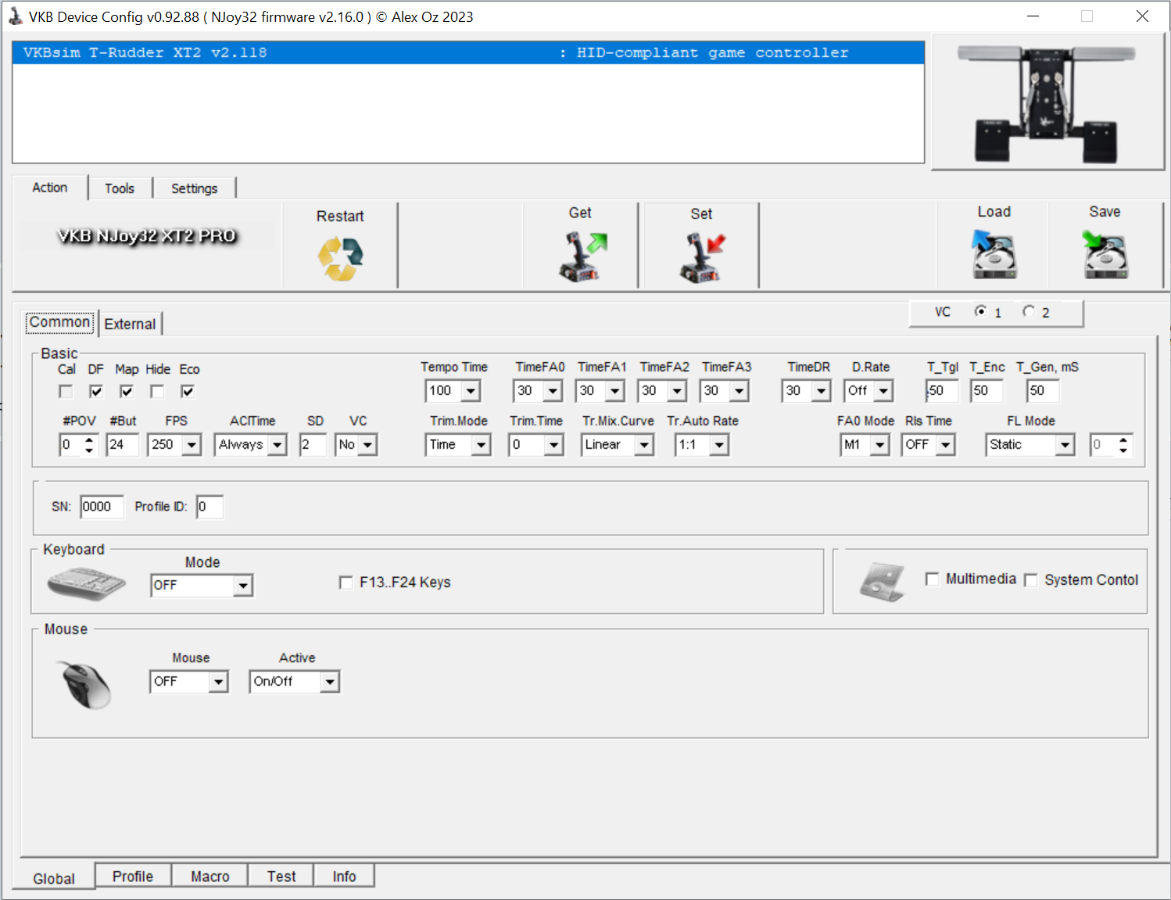Toggle the Cal checkbox
Screen dimensions: 1171x900
(x=66, y=391)
